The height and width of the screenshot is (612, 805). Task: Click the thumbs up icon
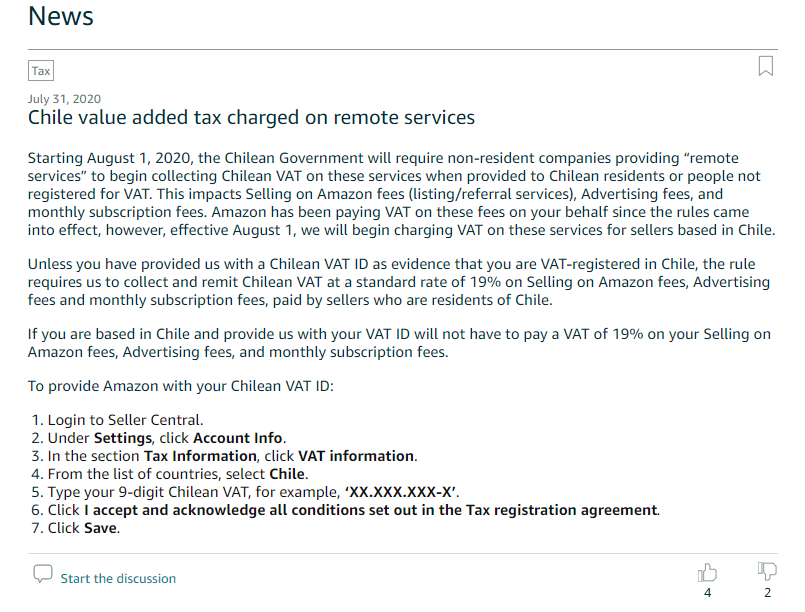pyautogui.click(x=707, y=573)
